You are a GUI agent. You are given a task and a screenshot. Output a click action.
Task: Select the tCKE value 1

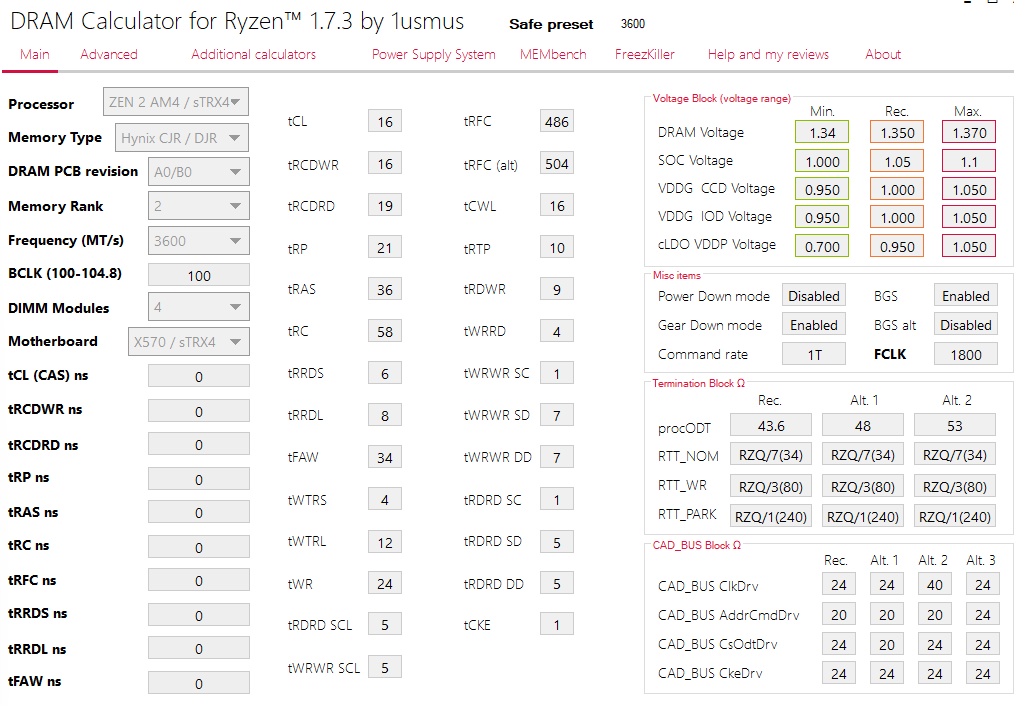coord(557,625)
